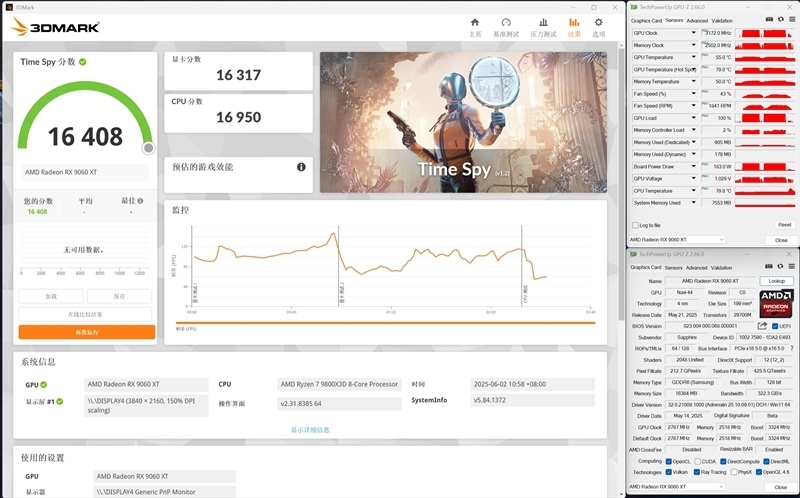Switch to Sensors tab in lower GPU-Z
This screenshot has height=498, width=800.
[673, 267]
